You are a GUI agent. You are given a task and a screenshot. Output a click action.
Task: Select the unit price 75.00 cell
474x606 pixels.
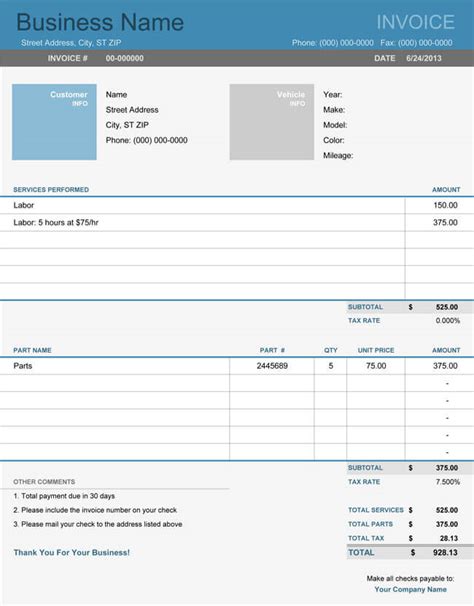[x=376, y=366]
